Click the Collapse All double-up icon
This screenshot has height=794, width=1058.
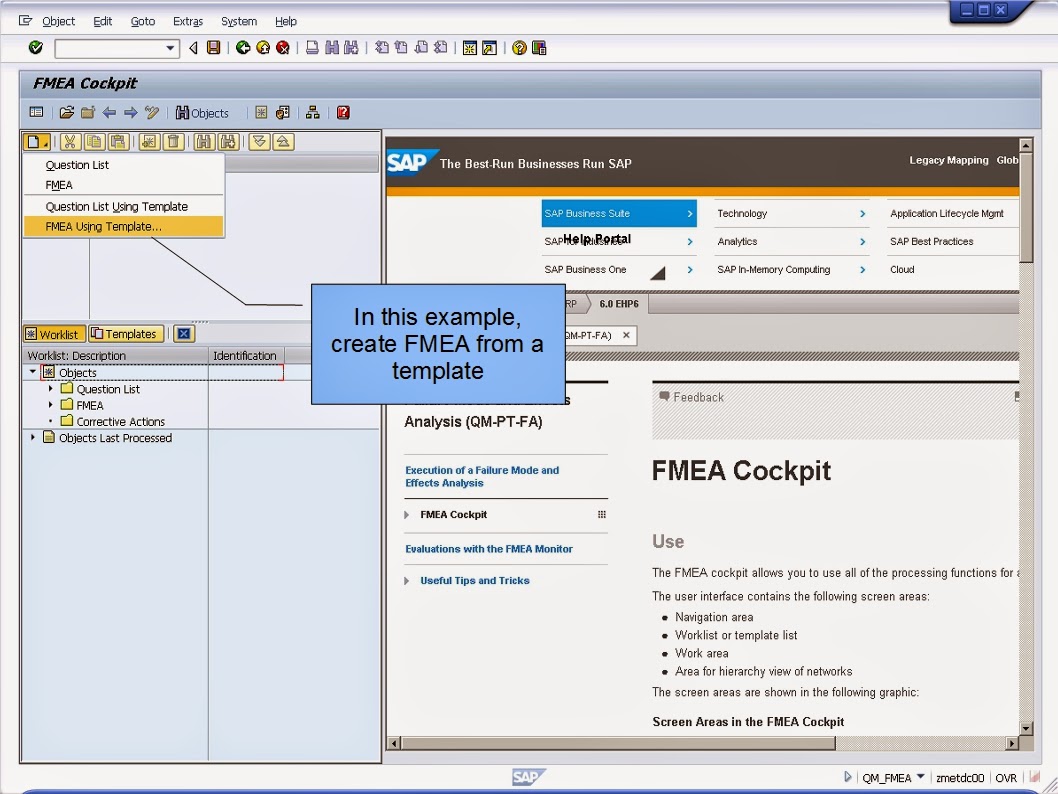[283, 142]
